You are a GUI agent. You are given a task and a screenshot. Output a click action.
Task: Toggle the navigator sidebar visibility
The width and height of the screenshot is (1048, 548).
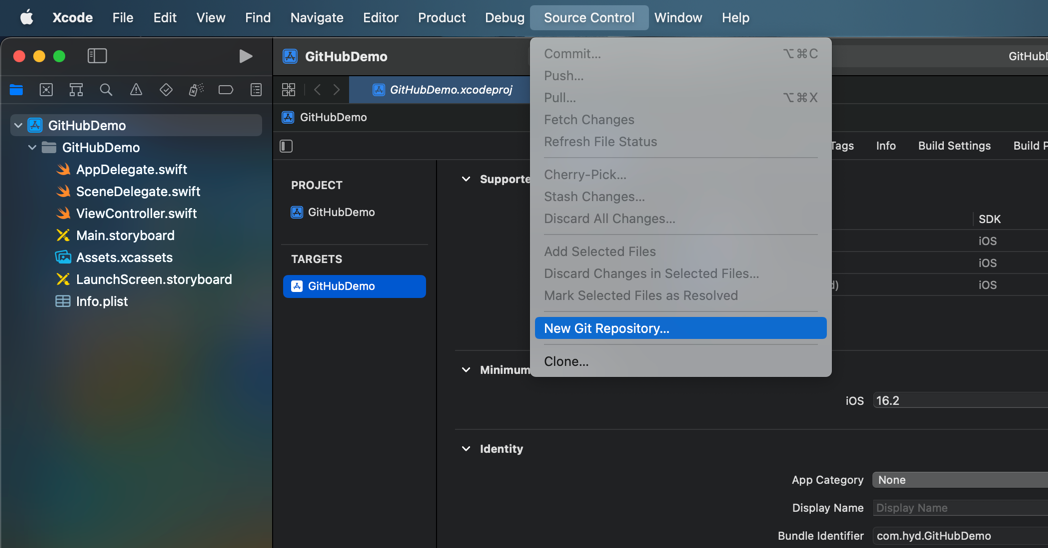click(97, 56)
